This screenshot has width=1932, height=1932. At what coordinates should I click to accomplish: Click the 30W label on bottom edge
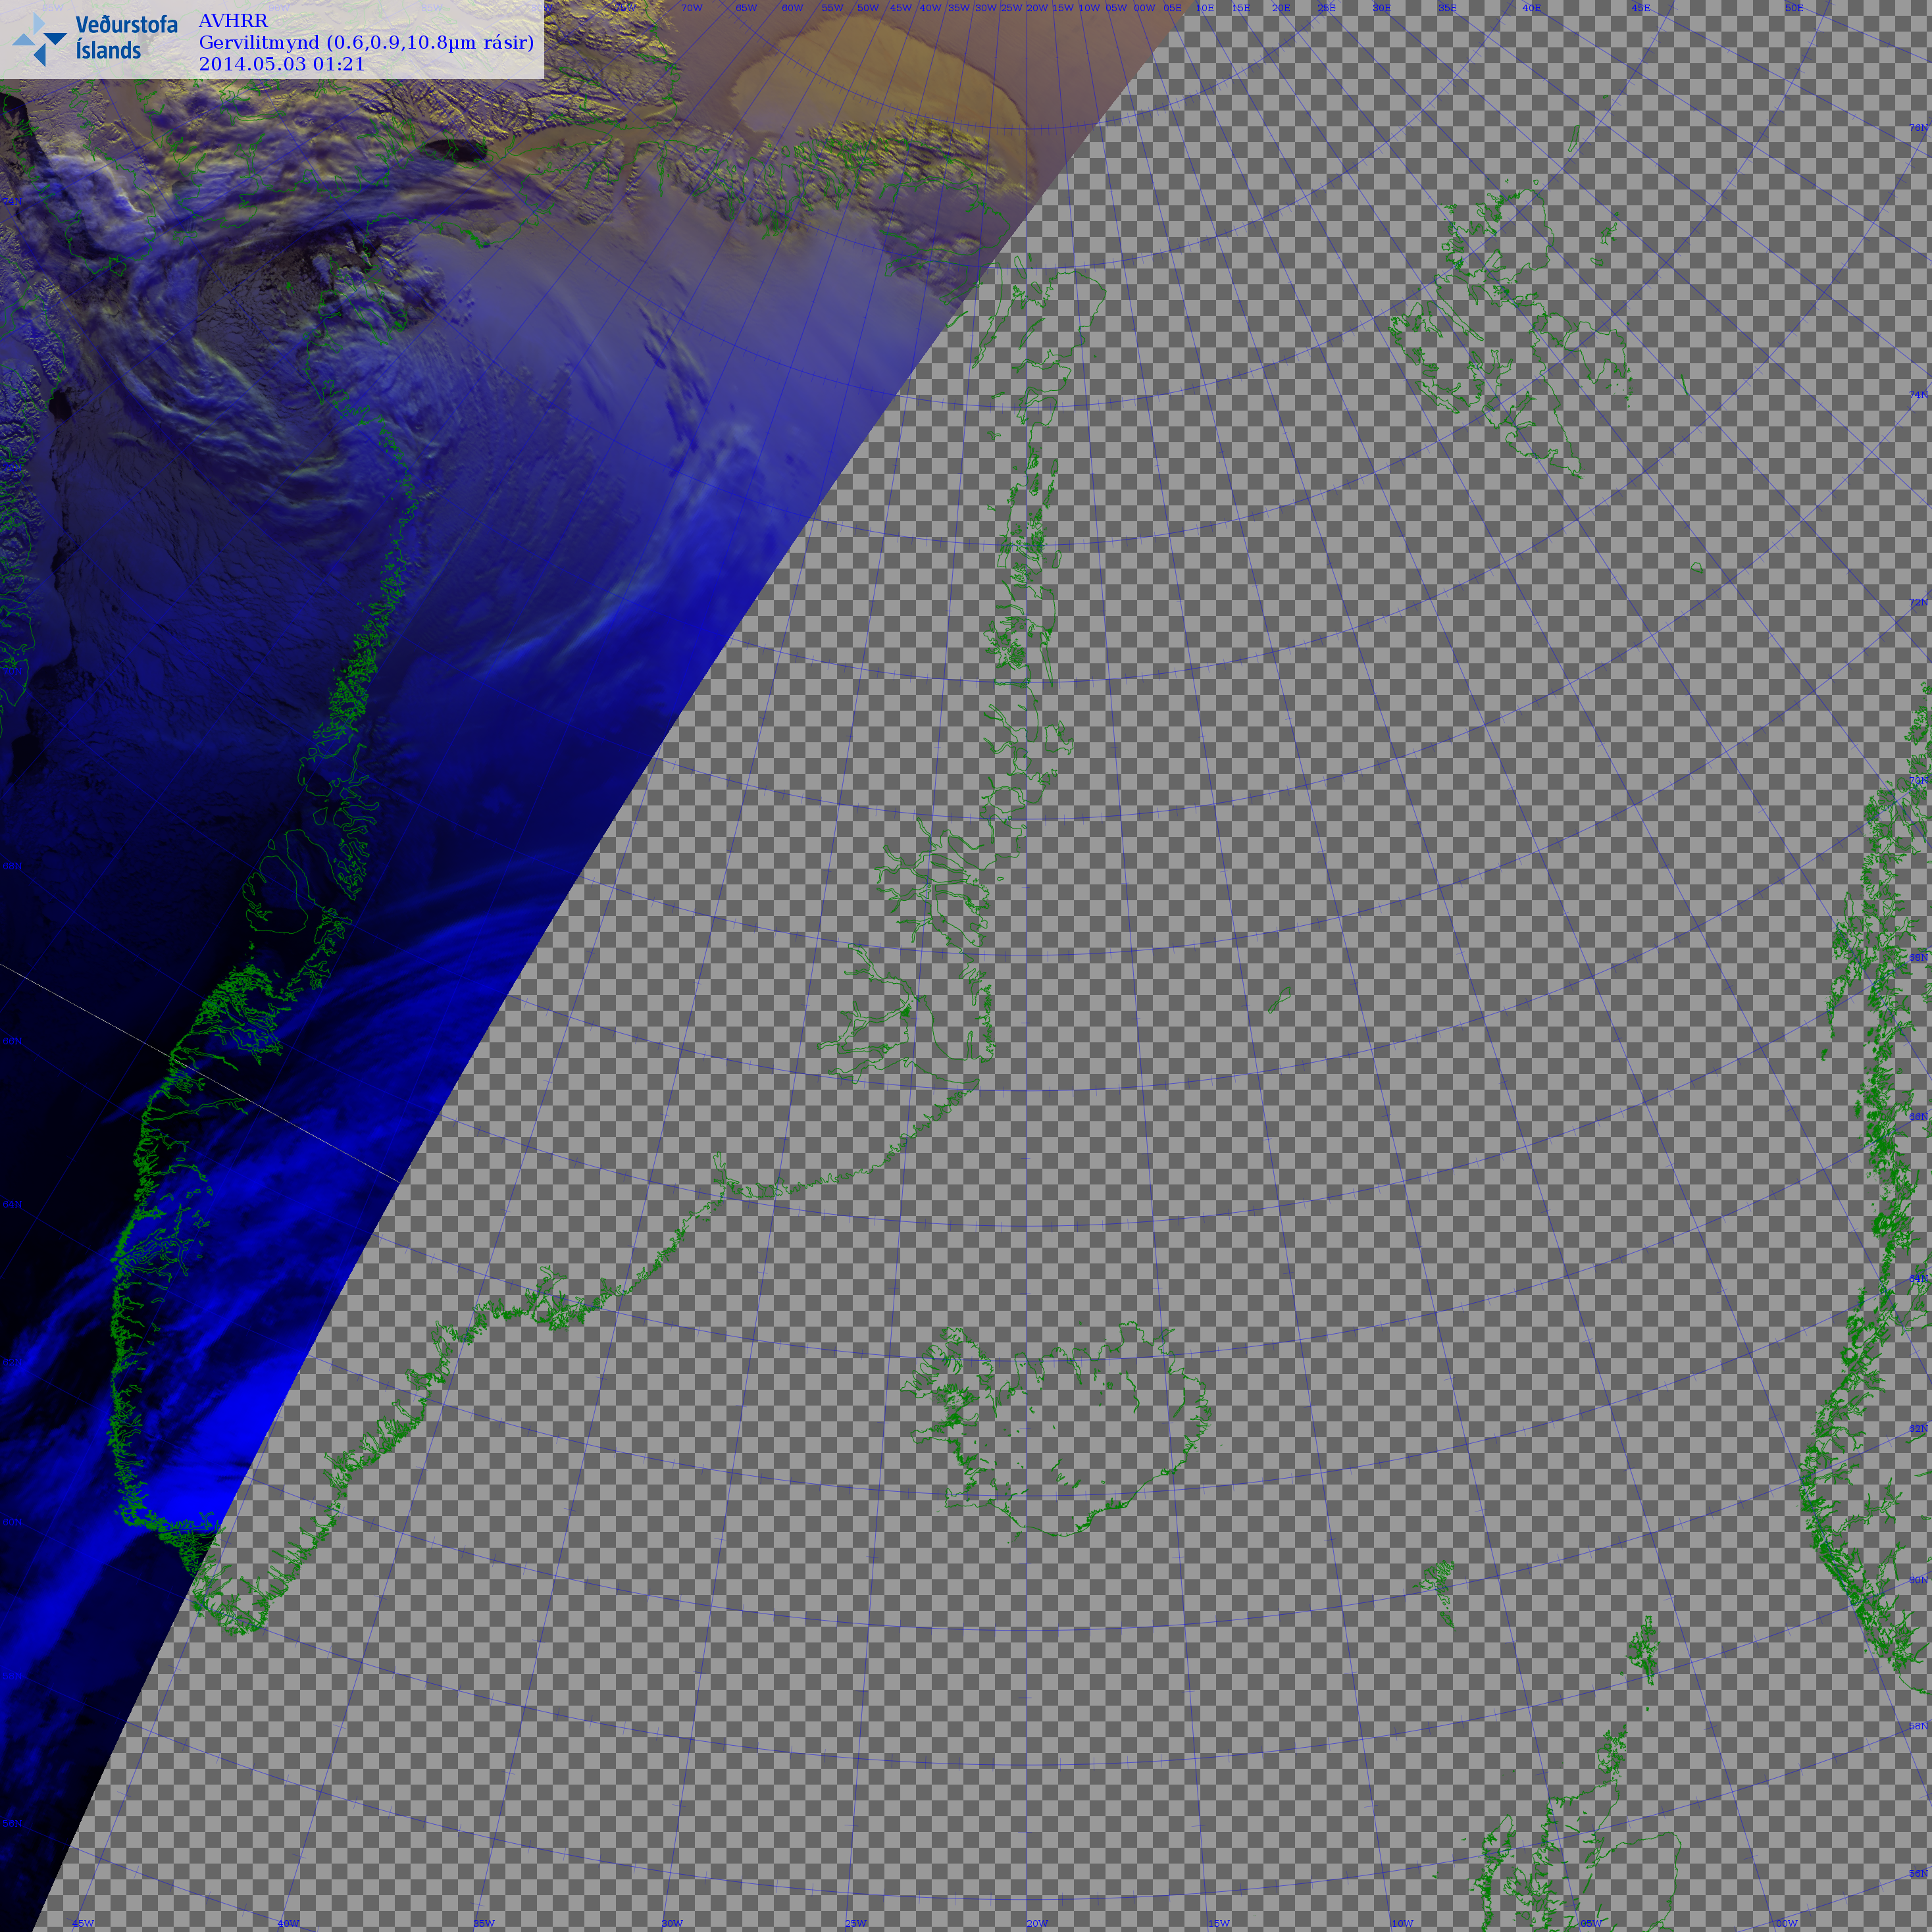(672, 1923)
